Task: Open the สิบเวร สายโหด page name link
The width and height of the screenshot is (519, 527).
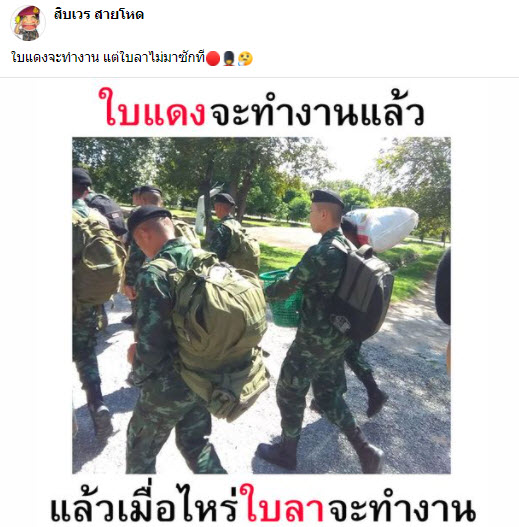Action: tap(98, 14)
